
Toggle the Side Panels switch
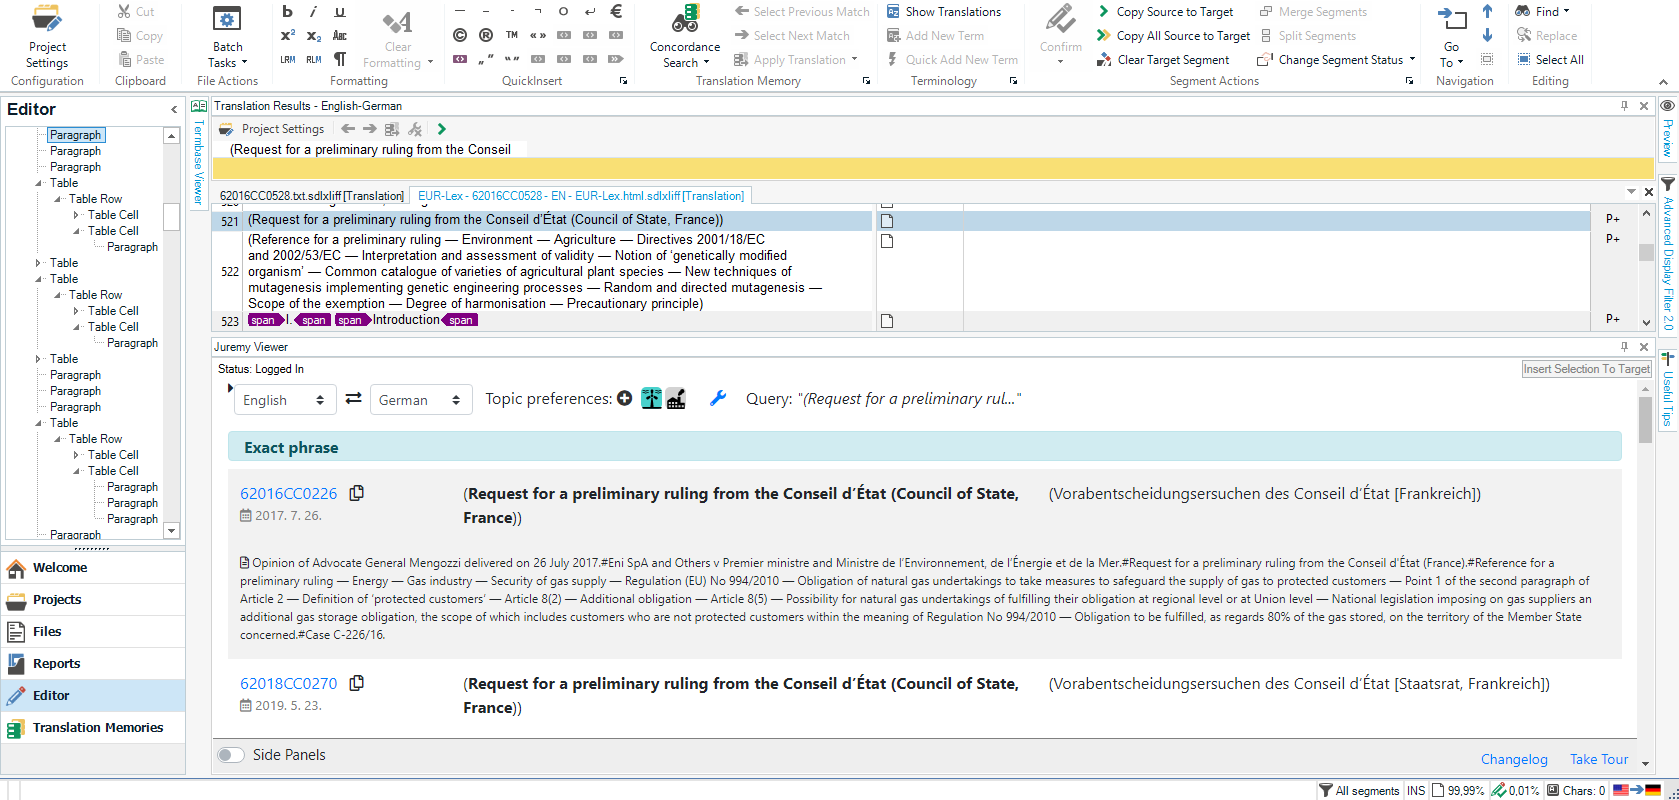click(231, 755)
